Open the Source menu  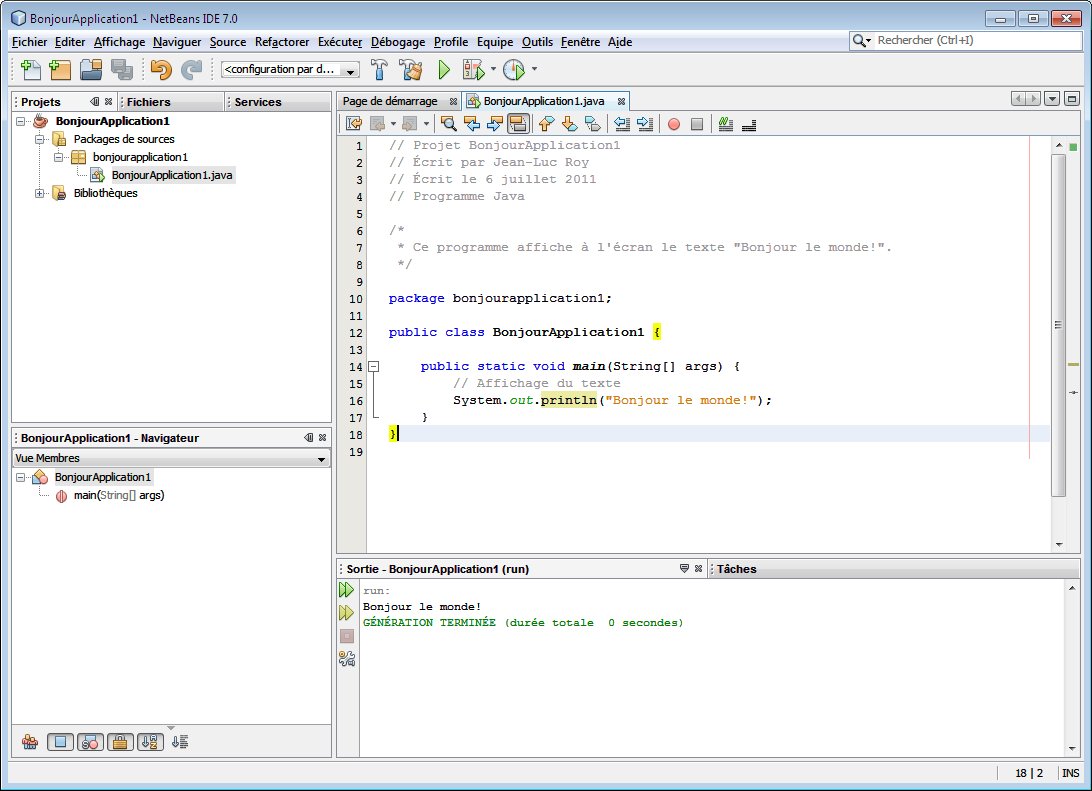point(228,42)
